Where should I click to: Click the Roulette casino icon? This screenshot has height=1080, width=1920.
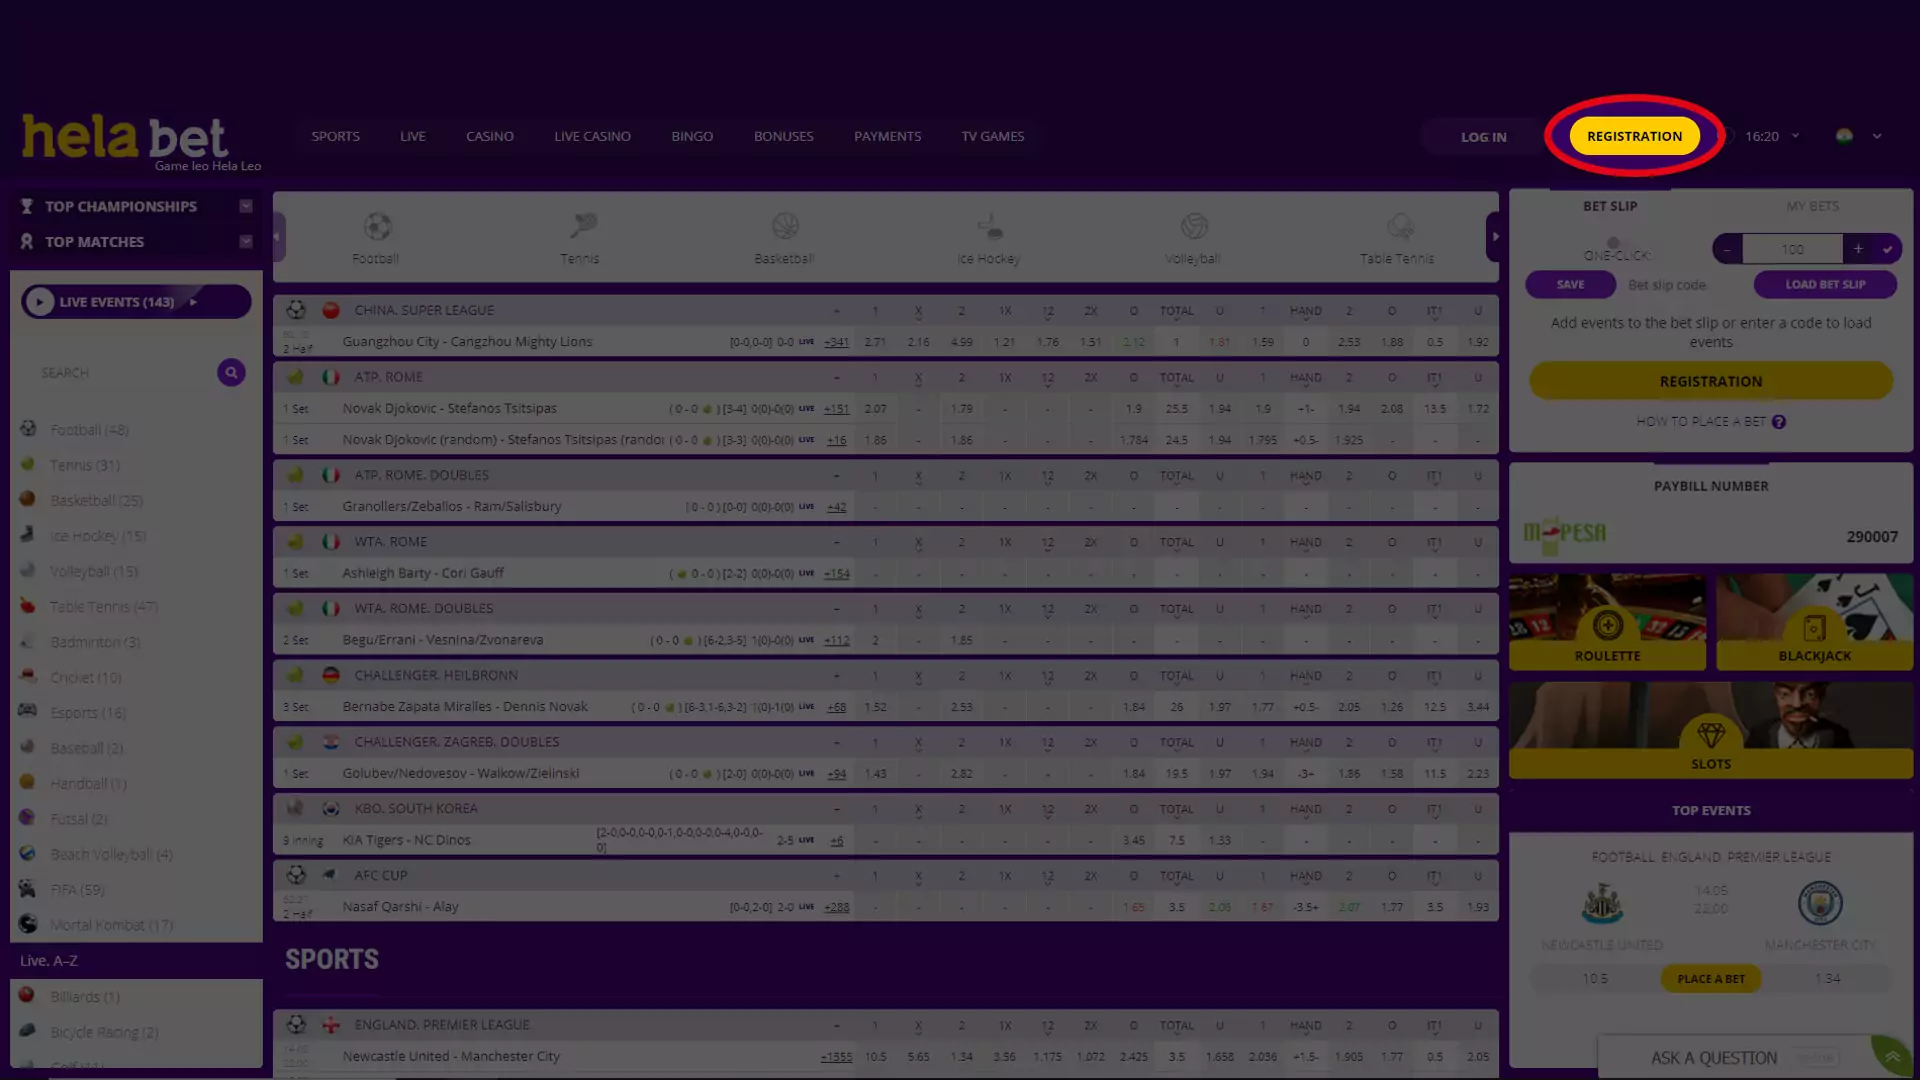click(x=1607, y=628)
